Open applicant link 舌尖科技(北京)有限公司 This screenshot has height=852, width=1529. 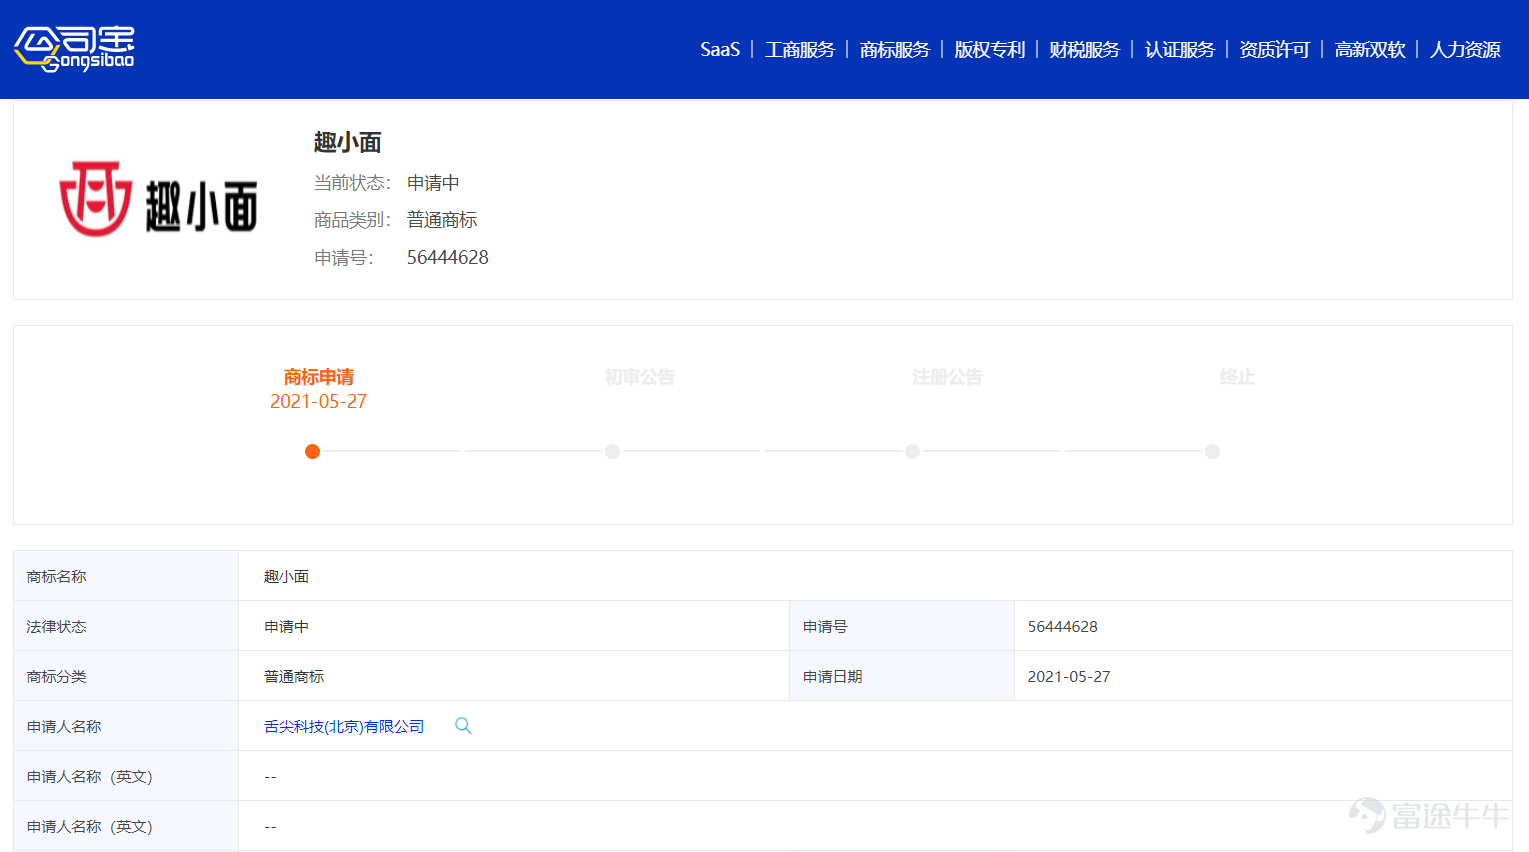[x=344, y=726]
